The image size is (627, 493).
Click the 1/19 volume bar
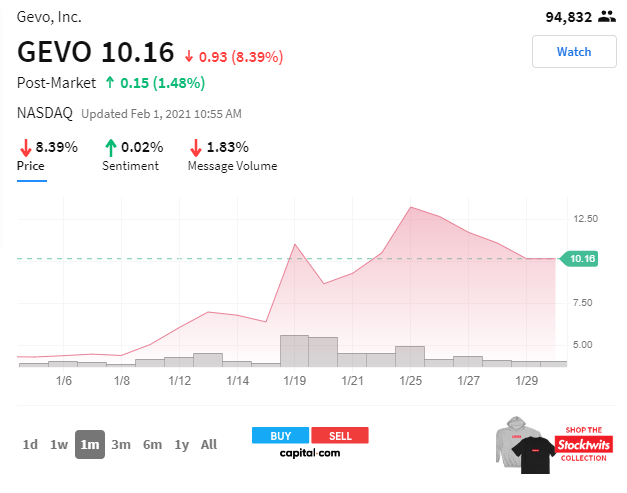(x=294, y=351)
